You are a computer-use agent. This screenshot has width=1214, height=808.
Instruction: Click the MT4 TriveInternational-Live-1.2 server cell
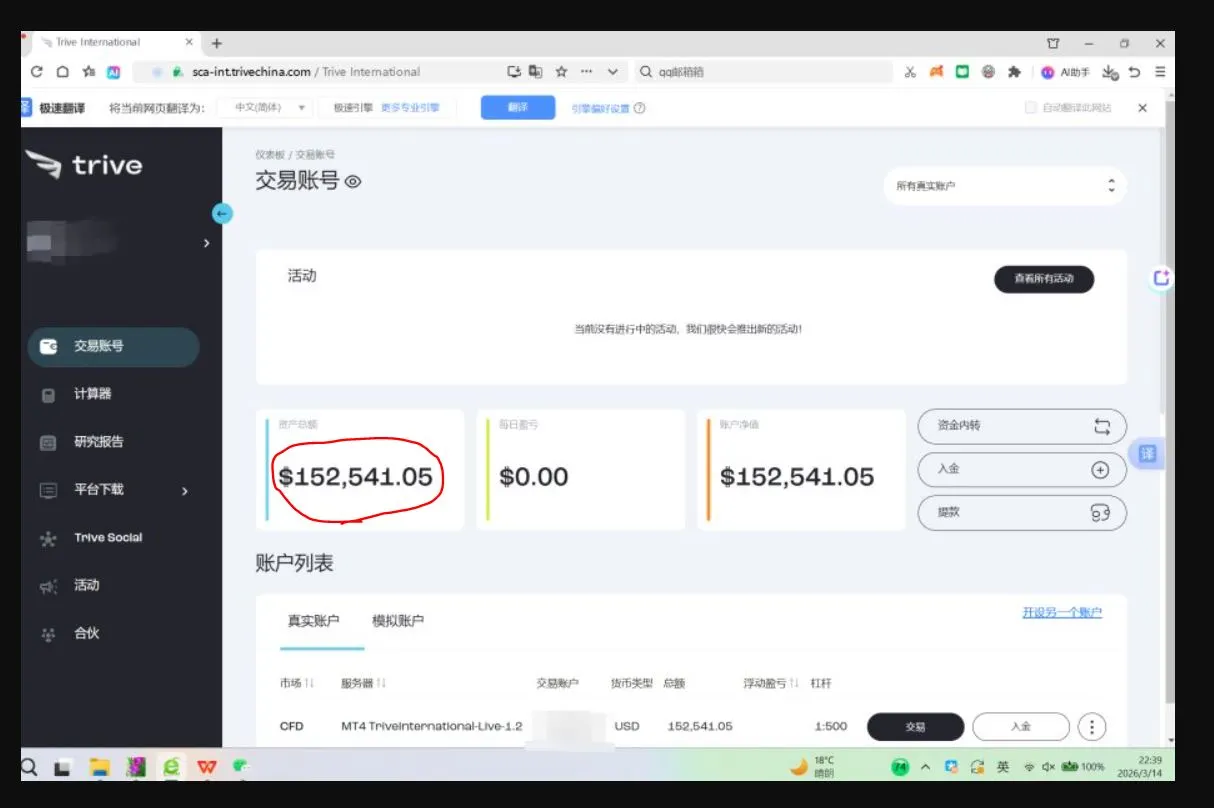point(432,726)
